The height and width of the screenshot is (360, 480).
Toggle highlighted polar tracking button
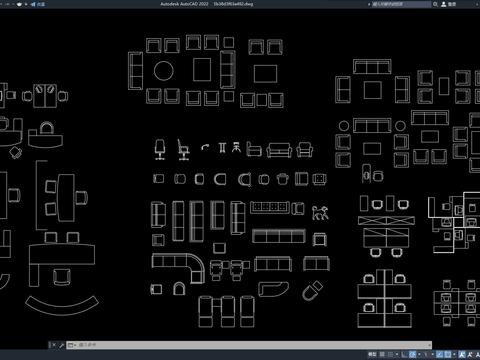412,354
